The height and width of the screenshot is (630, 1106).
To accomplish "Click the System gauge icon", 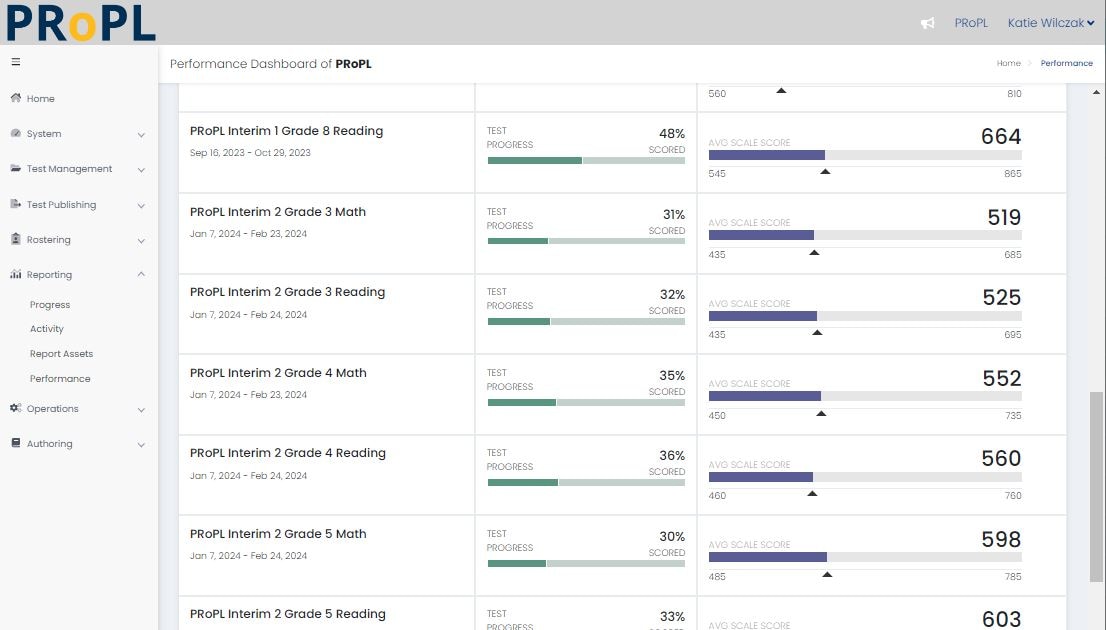I will [x=16, y=133].
